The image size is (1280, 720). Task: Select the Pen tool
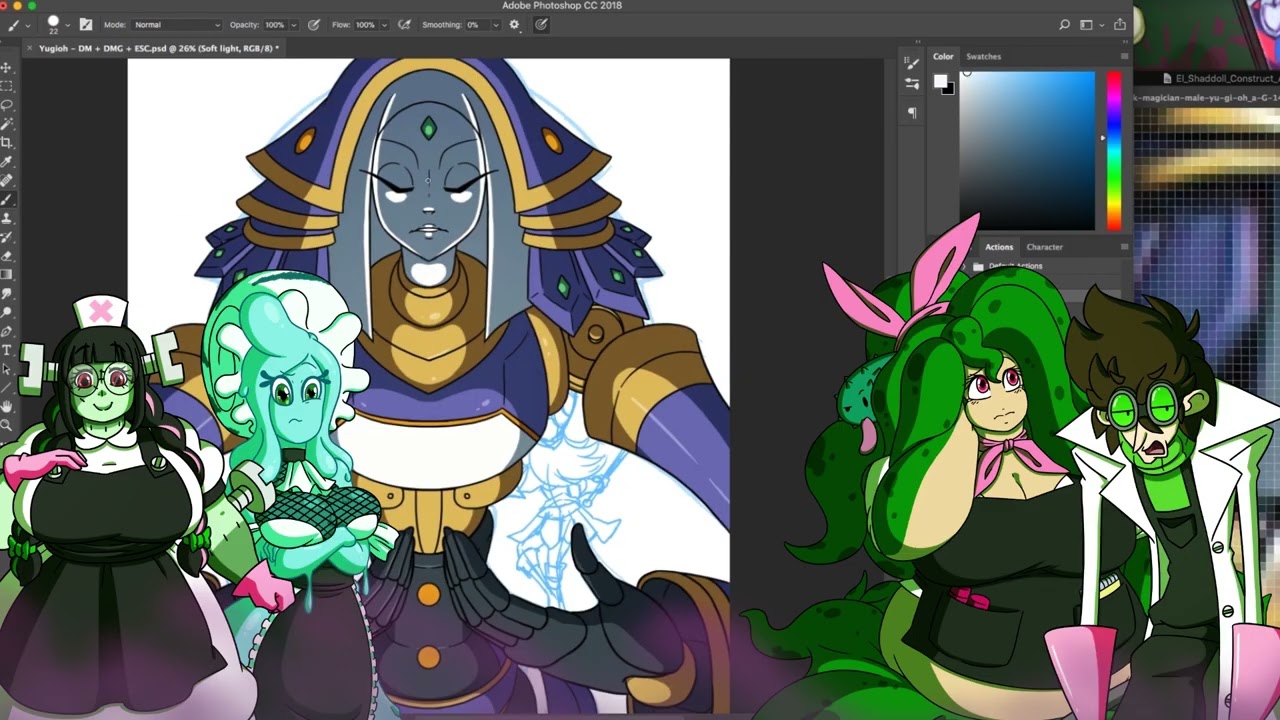6,332
